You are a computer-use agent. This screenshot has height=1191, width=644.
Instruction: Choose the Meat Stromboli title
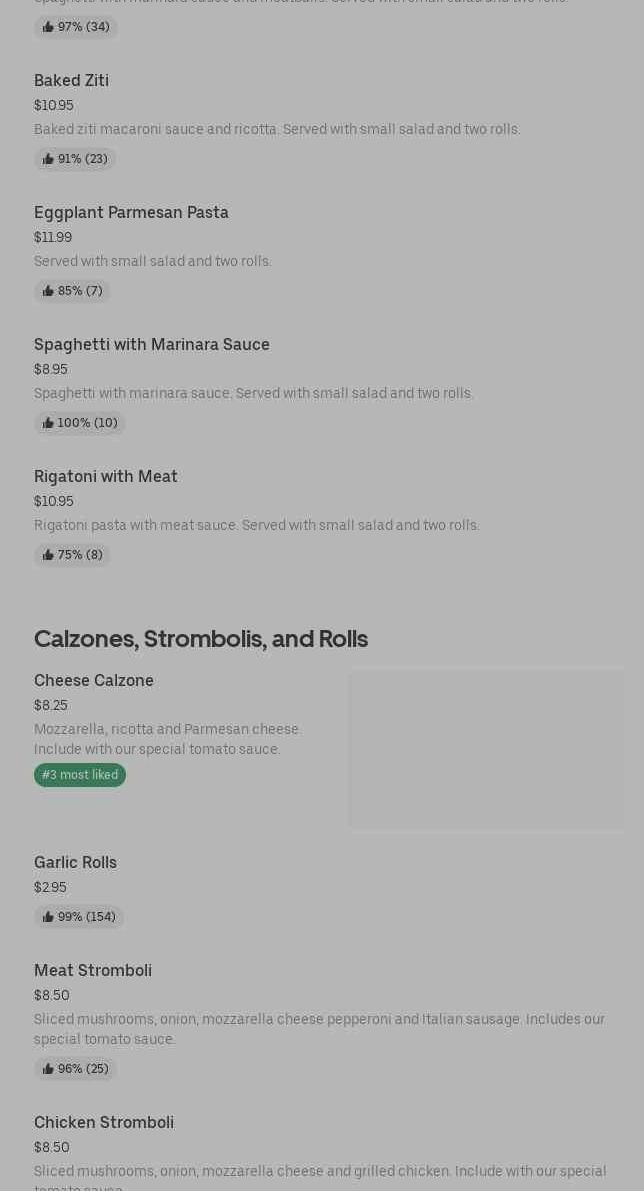pos(93,970)
